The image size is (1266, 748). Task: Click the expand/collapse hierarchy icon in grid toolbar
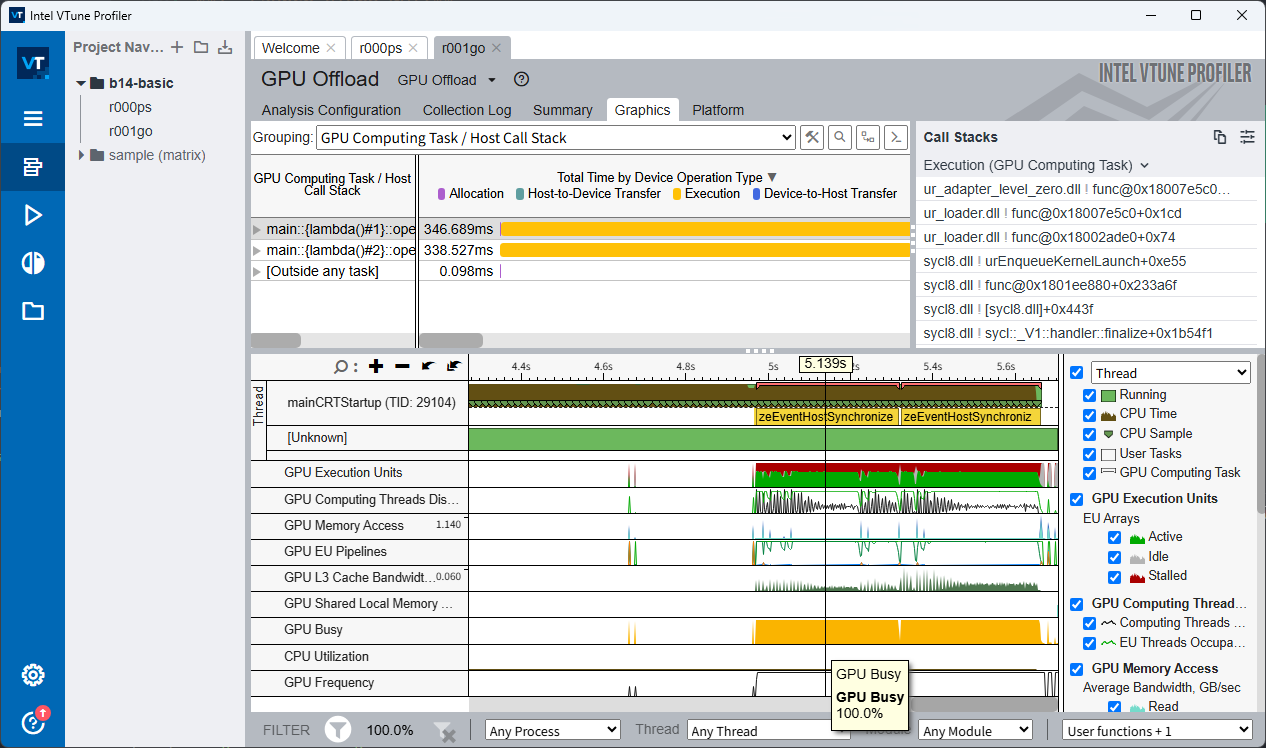[868, 138]
